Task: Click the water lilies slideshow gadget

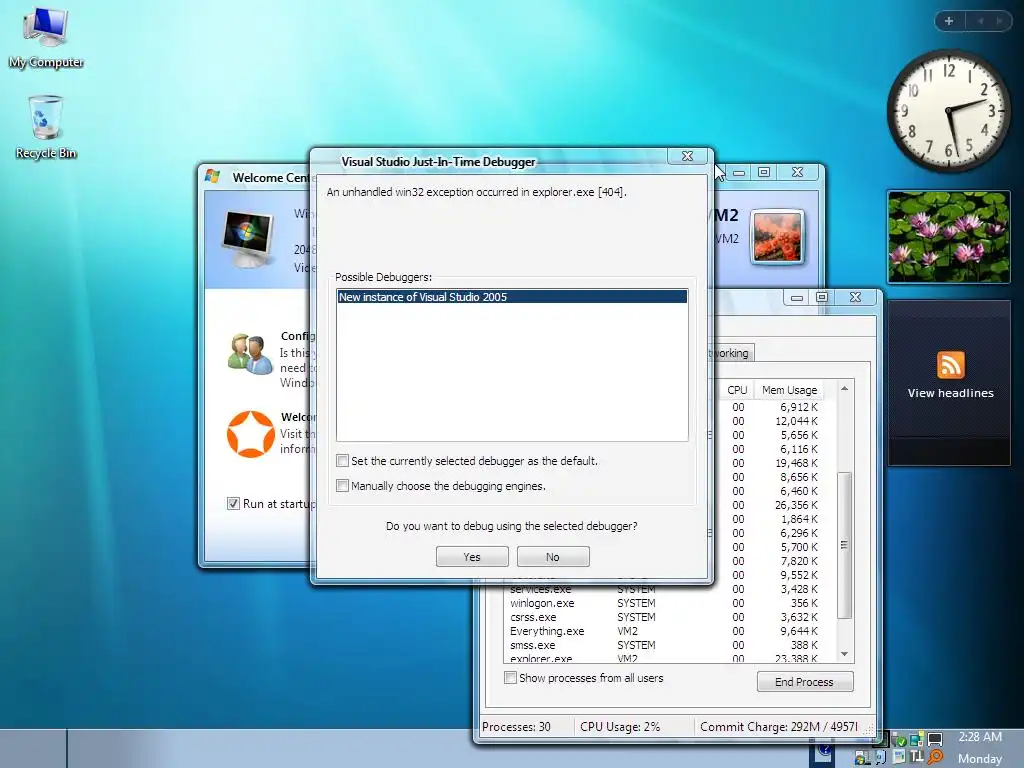Action: 948,236
